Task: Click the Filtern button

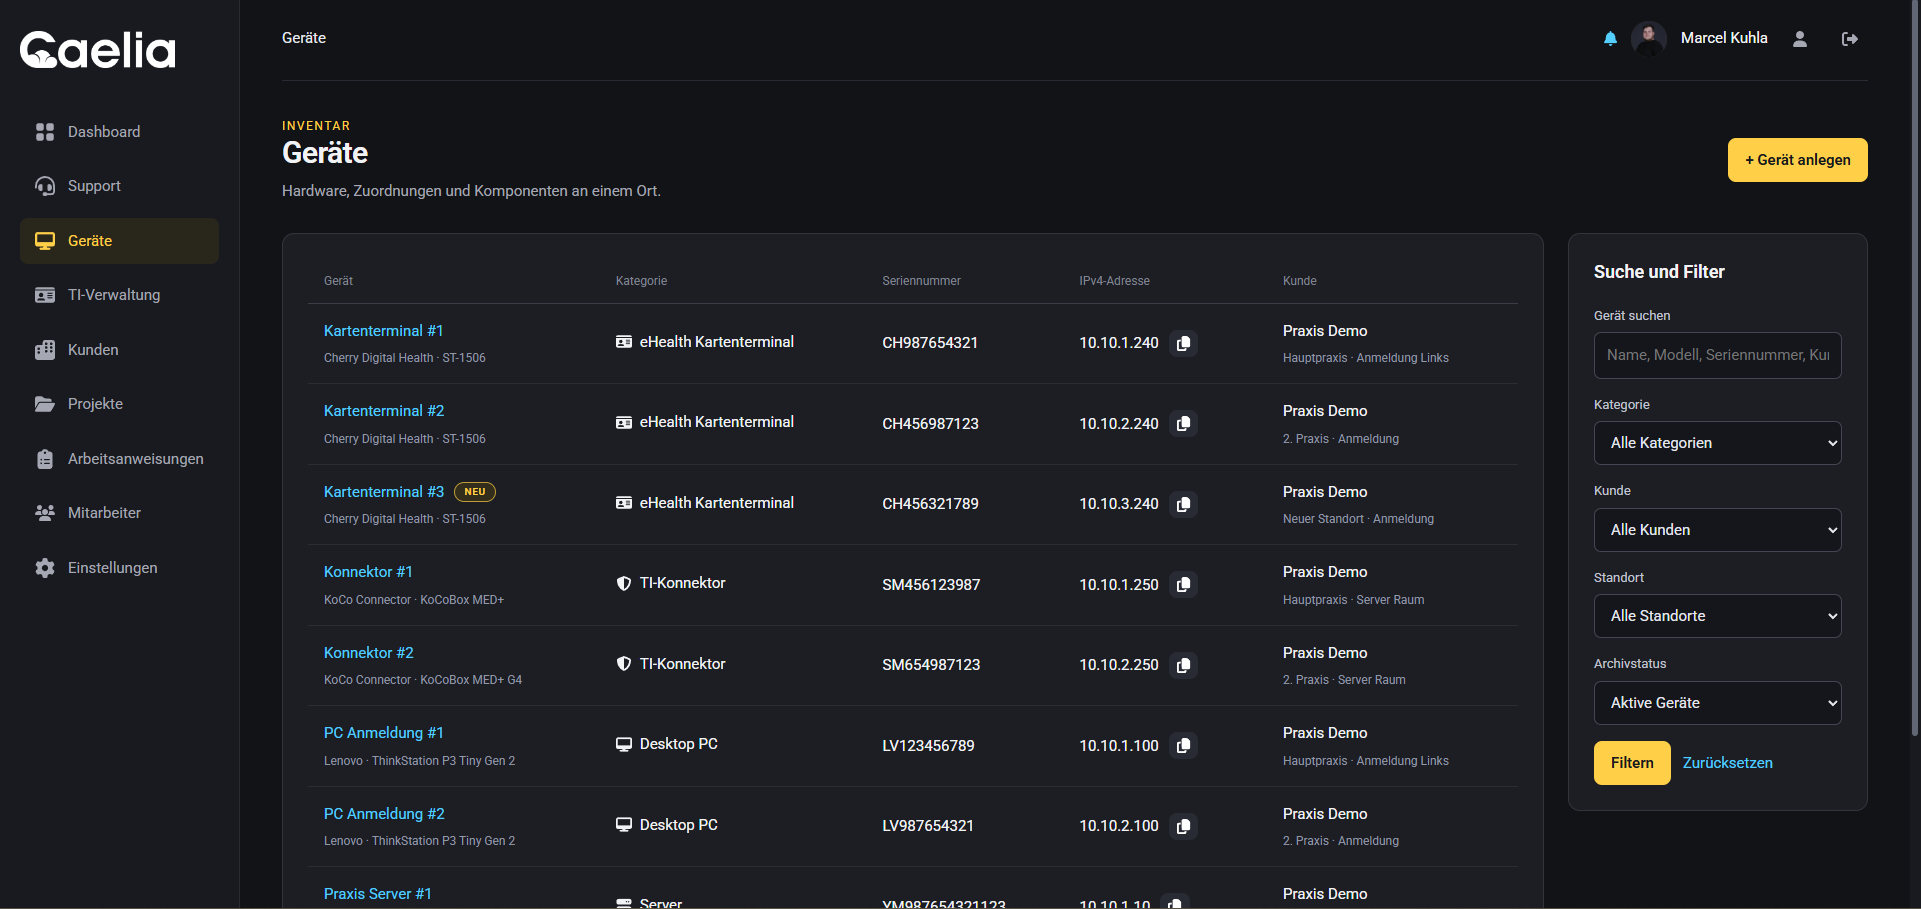Action: [1632, 763]
